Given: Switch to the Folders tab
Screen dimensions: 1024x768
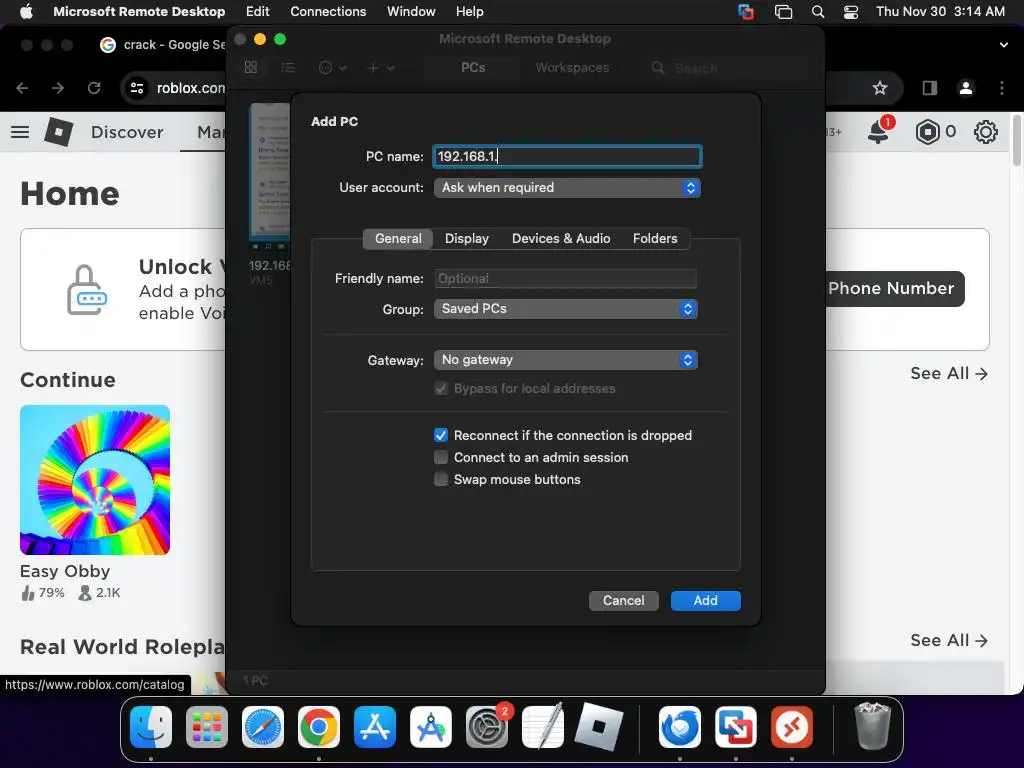Looking at the screenshot, I should point(654,238).
